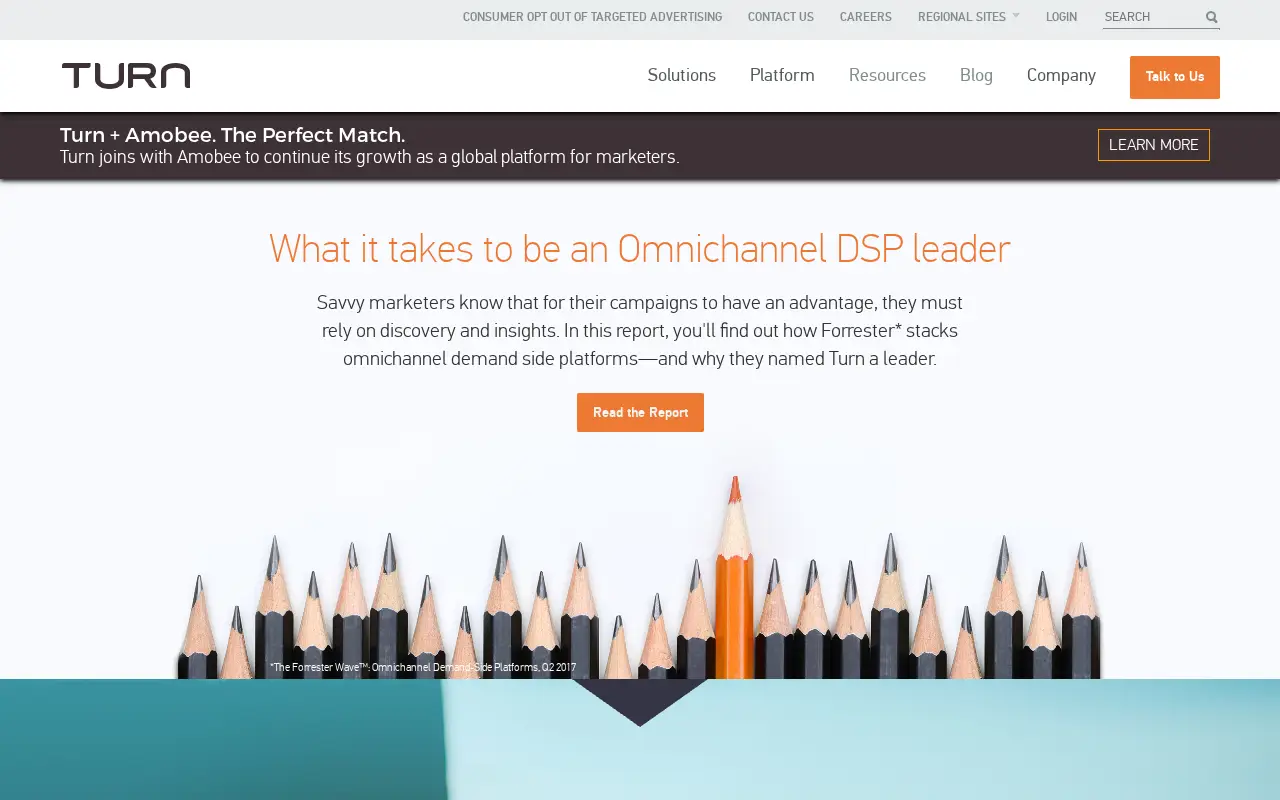
Task: Click the Omnichannel DSP leader headline
Action: [x=640, y=249]
